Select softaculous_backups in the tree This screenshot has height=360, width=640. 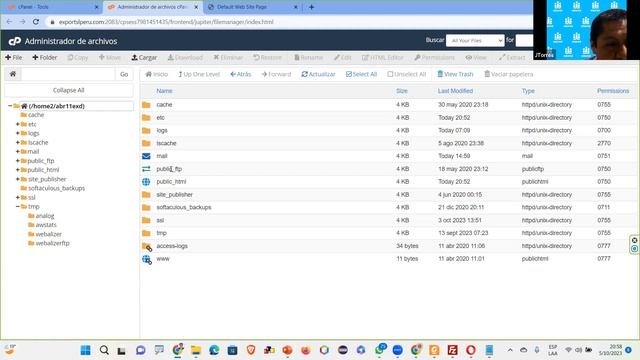[x=56, y=188]
